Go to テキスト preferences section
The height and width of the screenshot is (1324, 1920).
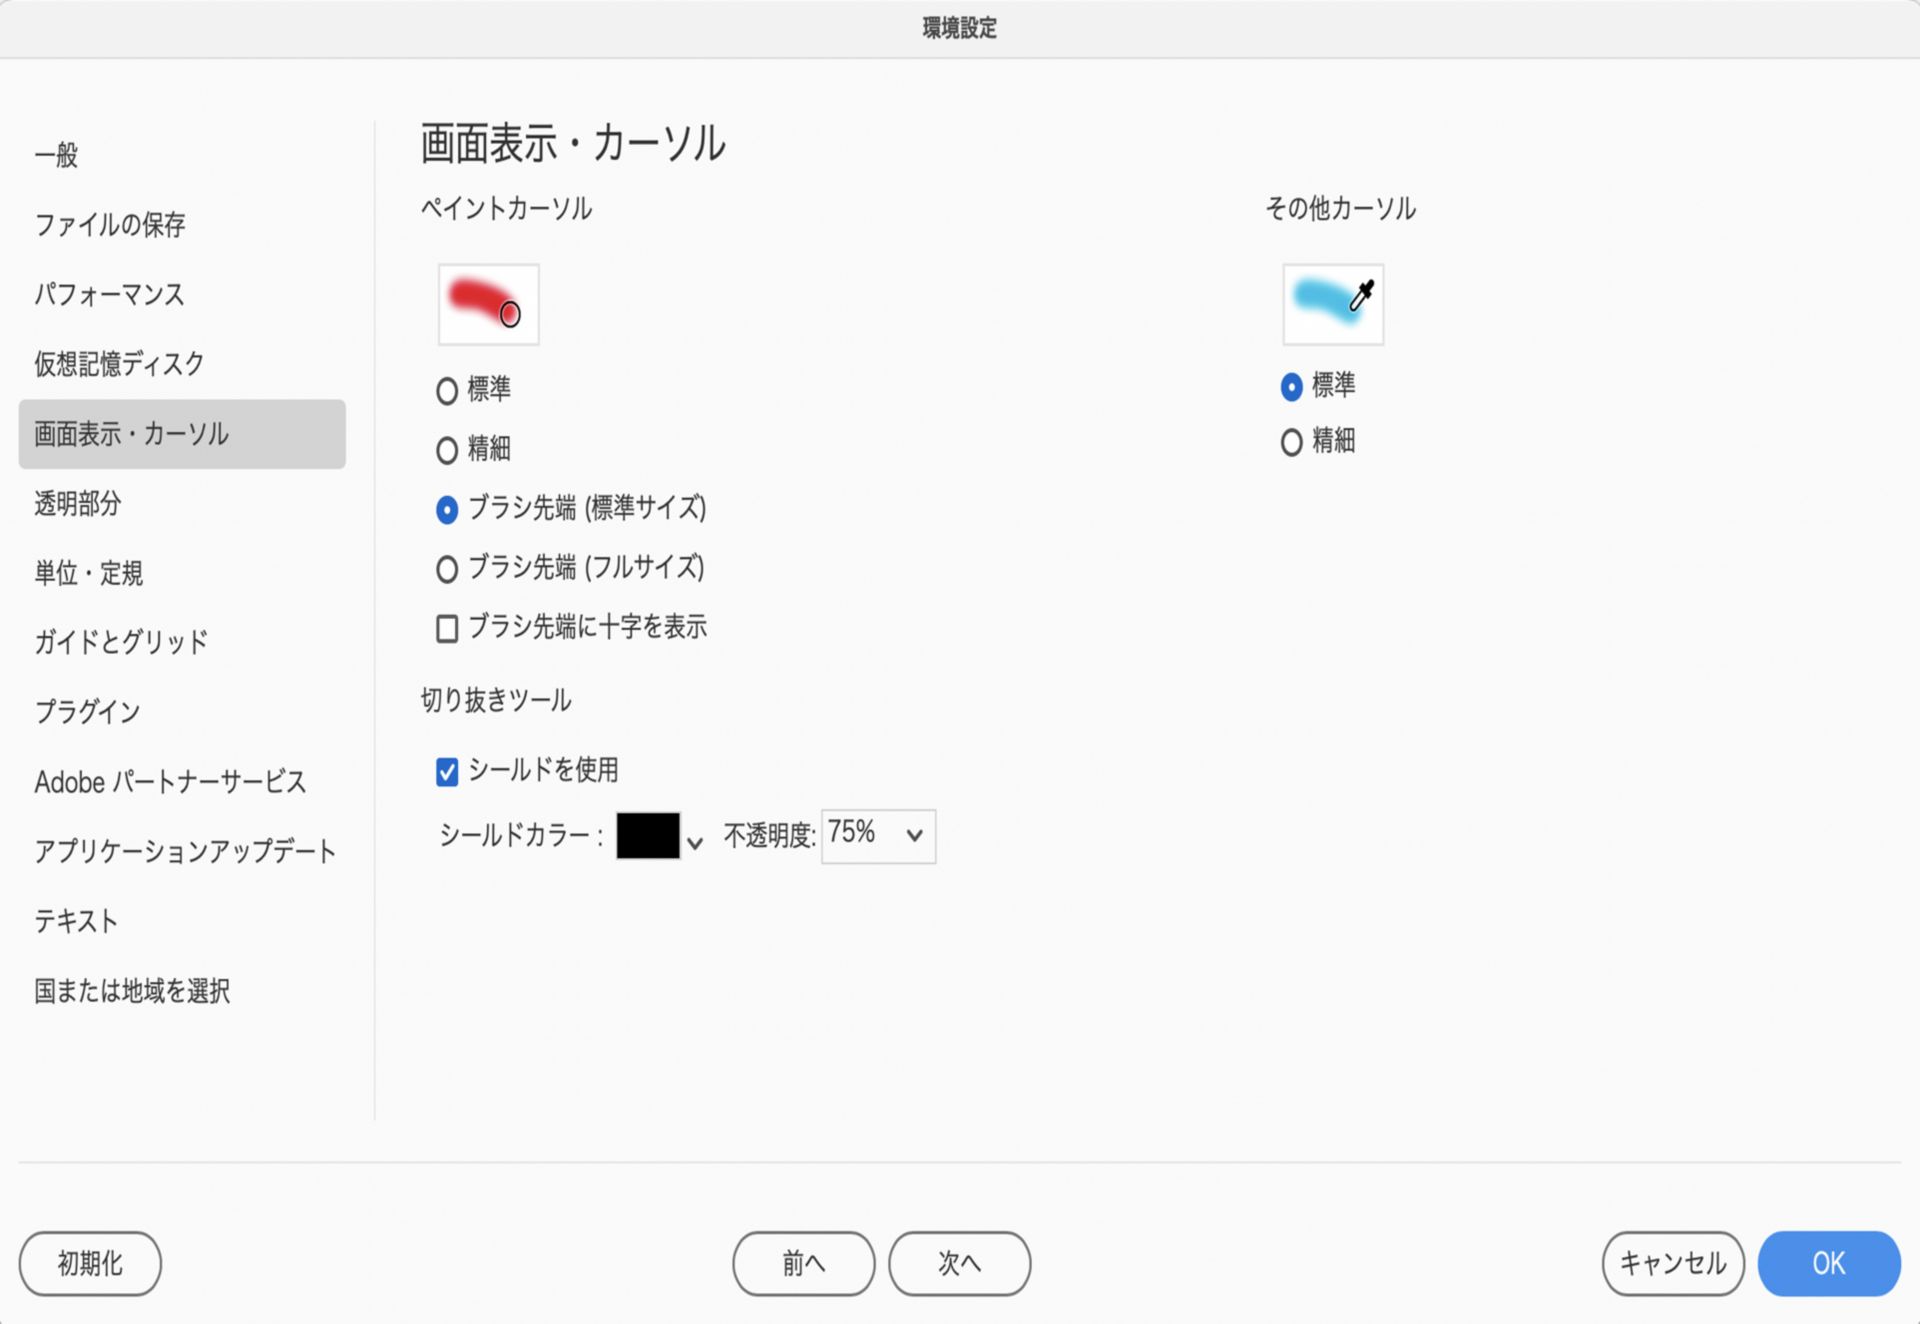76,920
